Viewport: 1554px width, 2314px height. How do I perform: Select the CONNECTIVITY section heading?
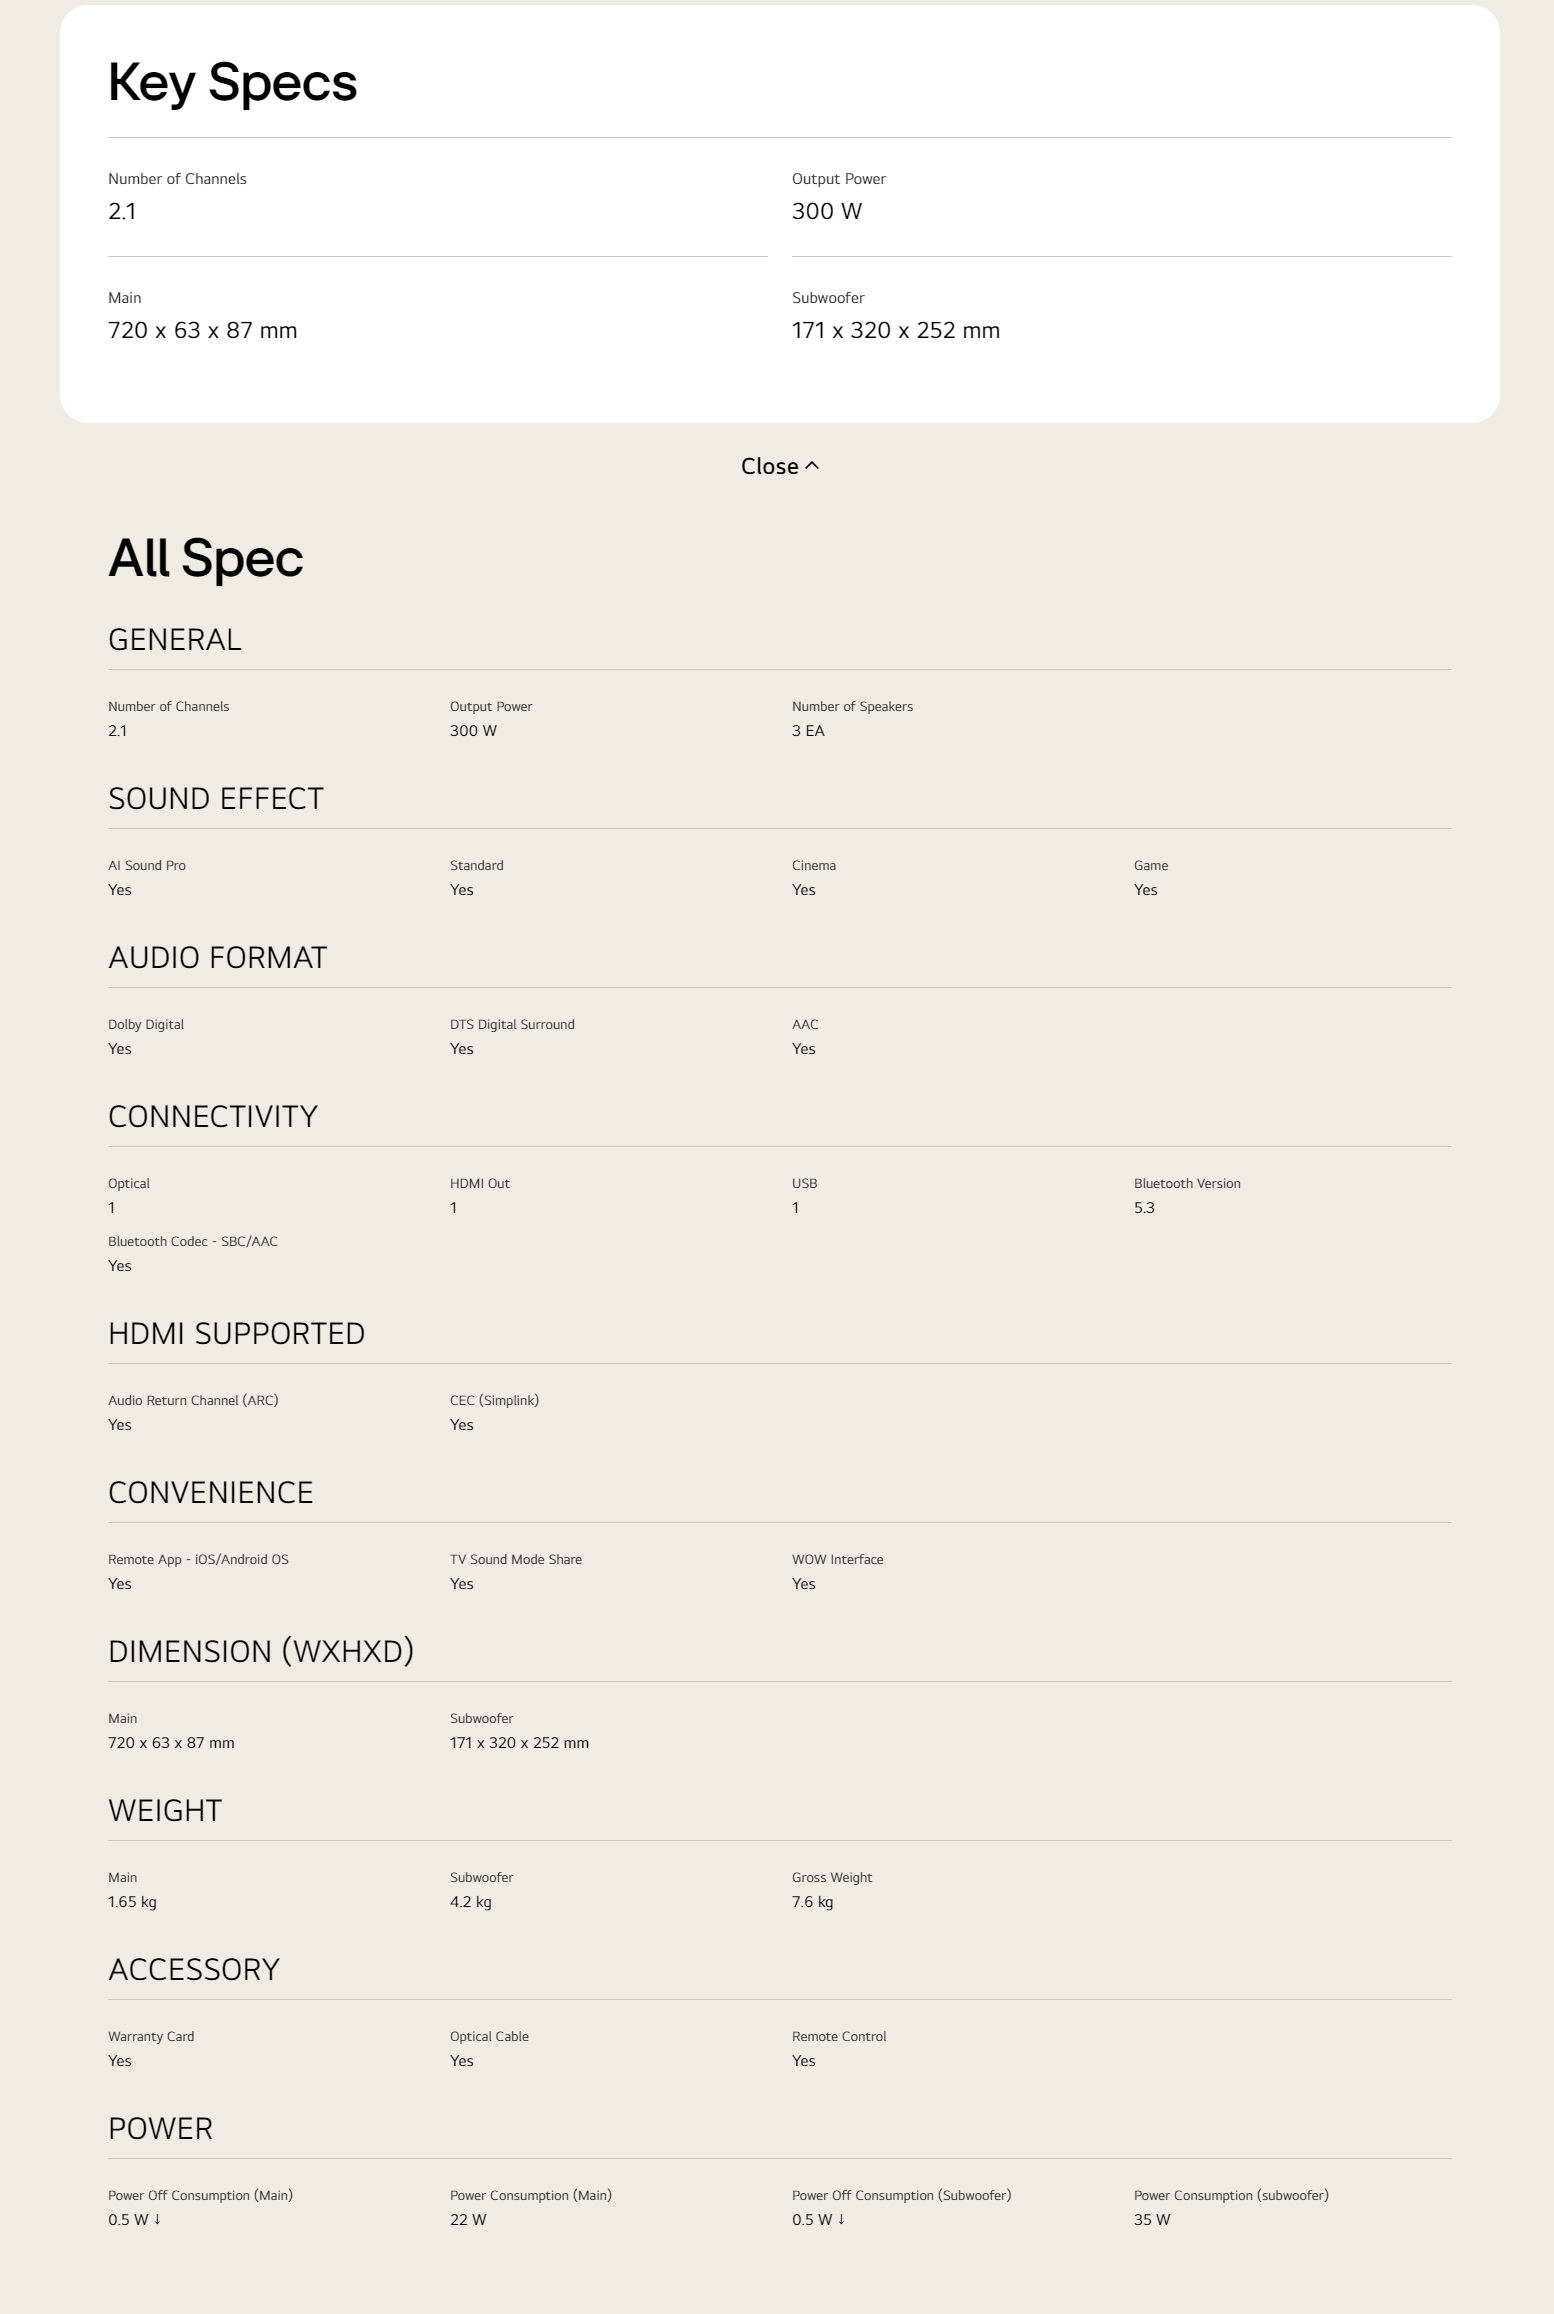click(213, 1117)
